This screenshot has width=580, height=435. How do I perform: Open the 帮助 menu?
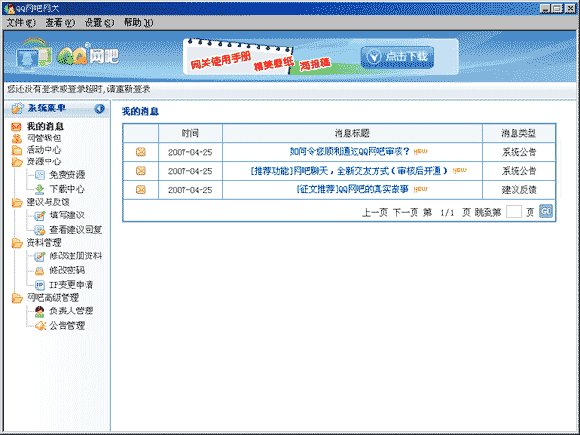tap(138, 23)
